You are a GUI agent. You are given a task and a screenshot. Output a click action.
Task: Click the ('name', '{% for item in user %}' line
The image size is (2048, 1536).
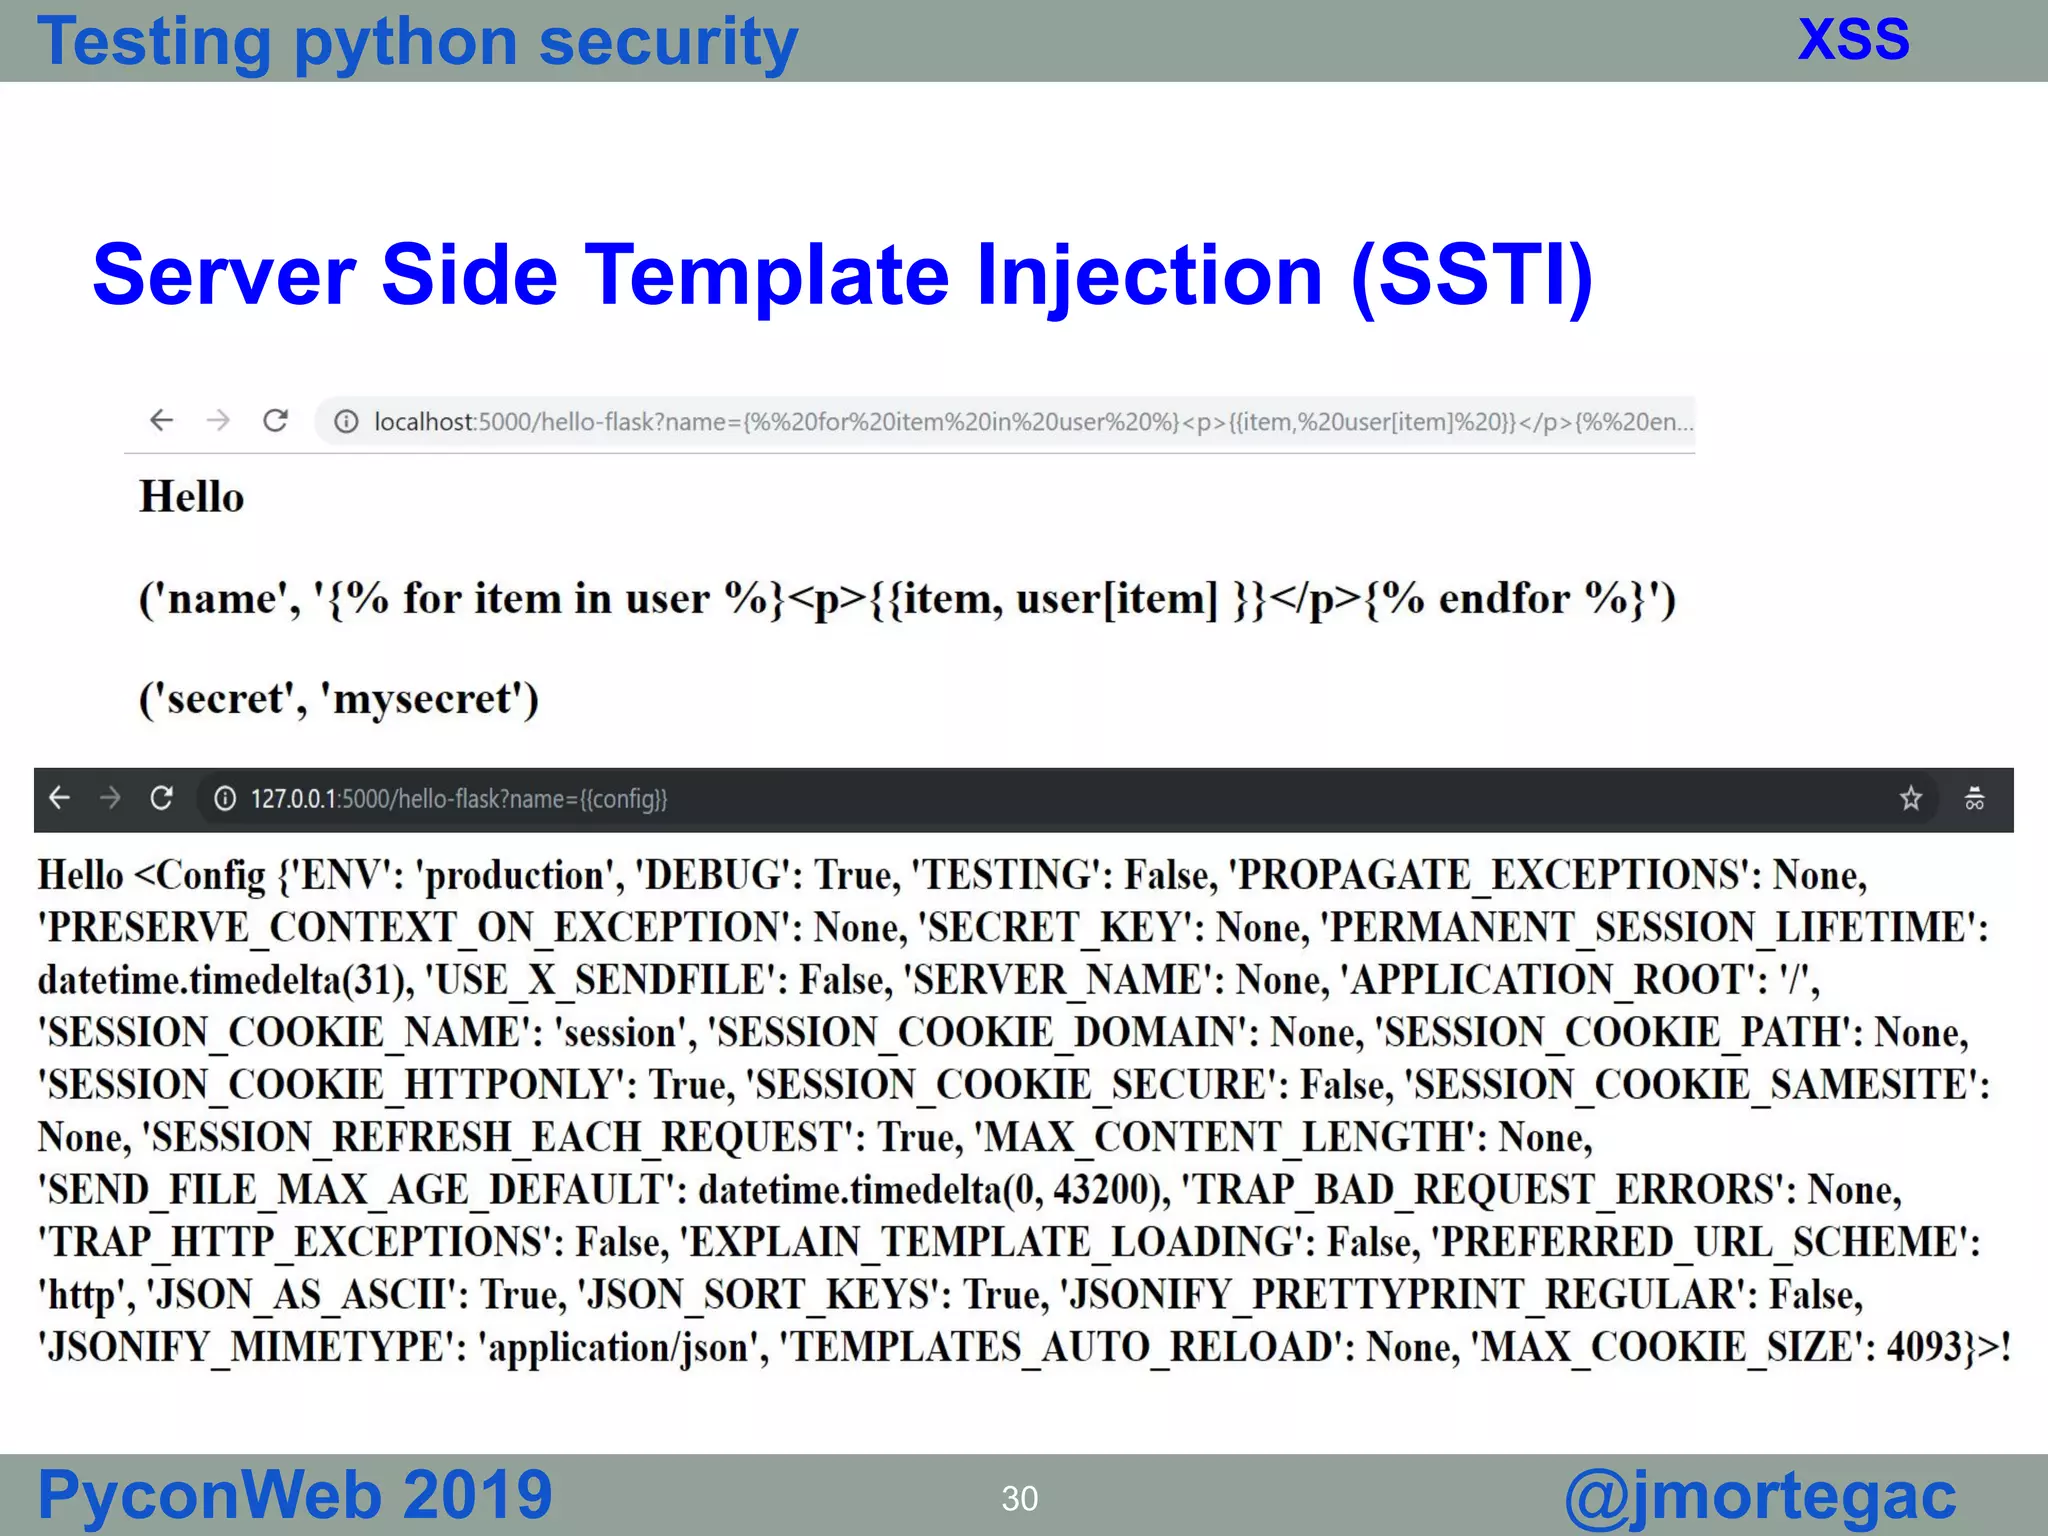[906, 599]
